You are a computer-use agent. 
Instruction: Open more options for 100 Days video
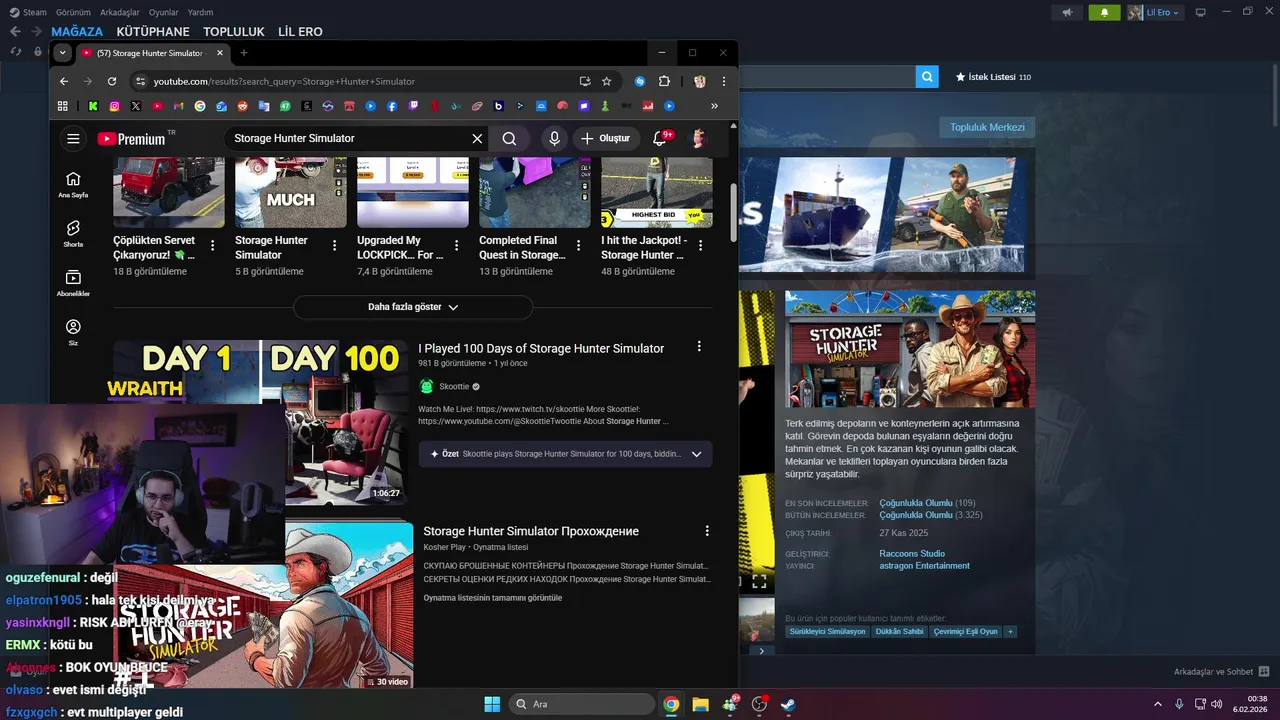(x=699, y=346)
